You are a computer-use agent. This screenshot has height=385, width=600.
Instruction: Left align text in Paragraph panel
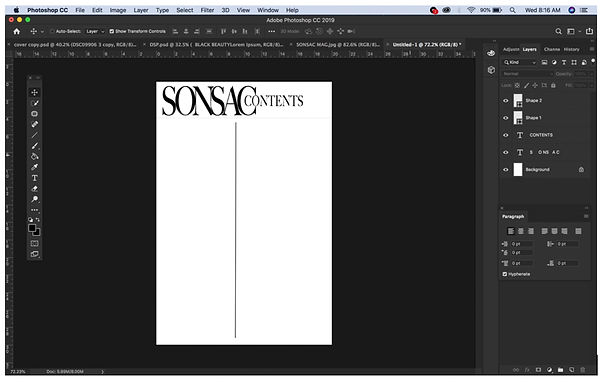pos(511,231)
